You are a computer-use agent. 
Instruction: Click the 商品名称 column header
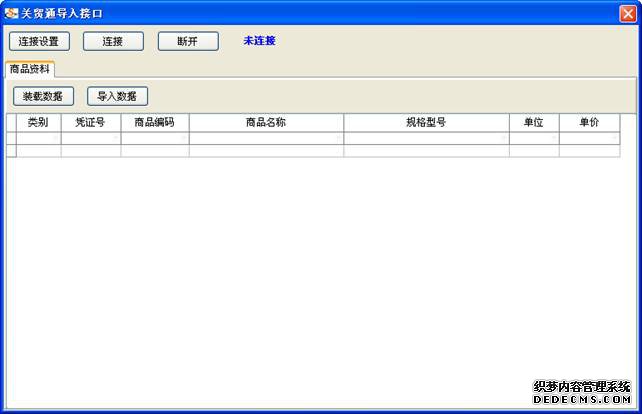pos(266,122)
